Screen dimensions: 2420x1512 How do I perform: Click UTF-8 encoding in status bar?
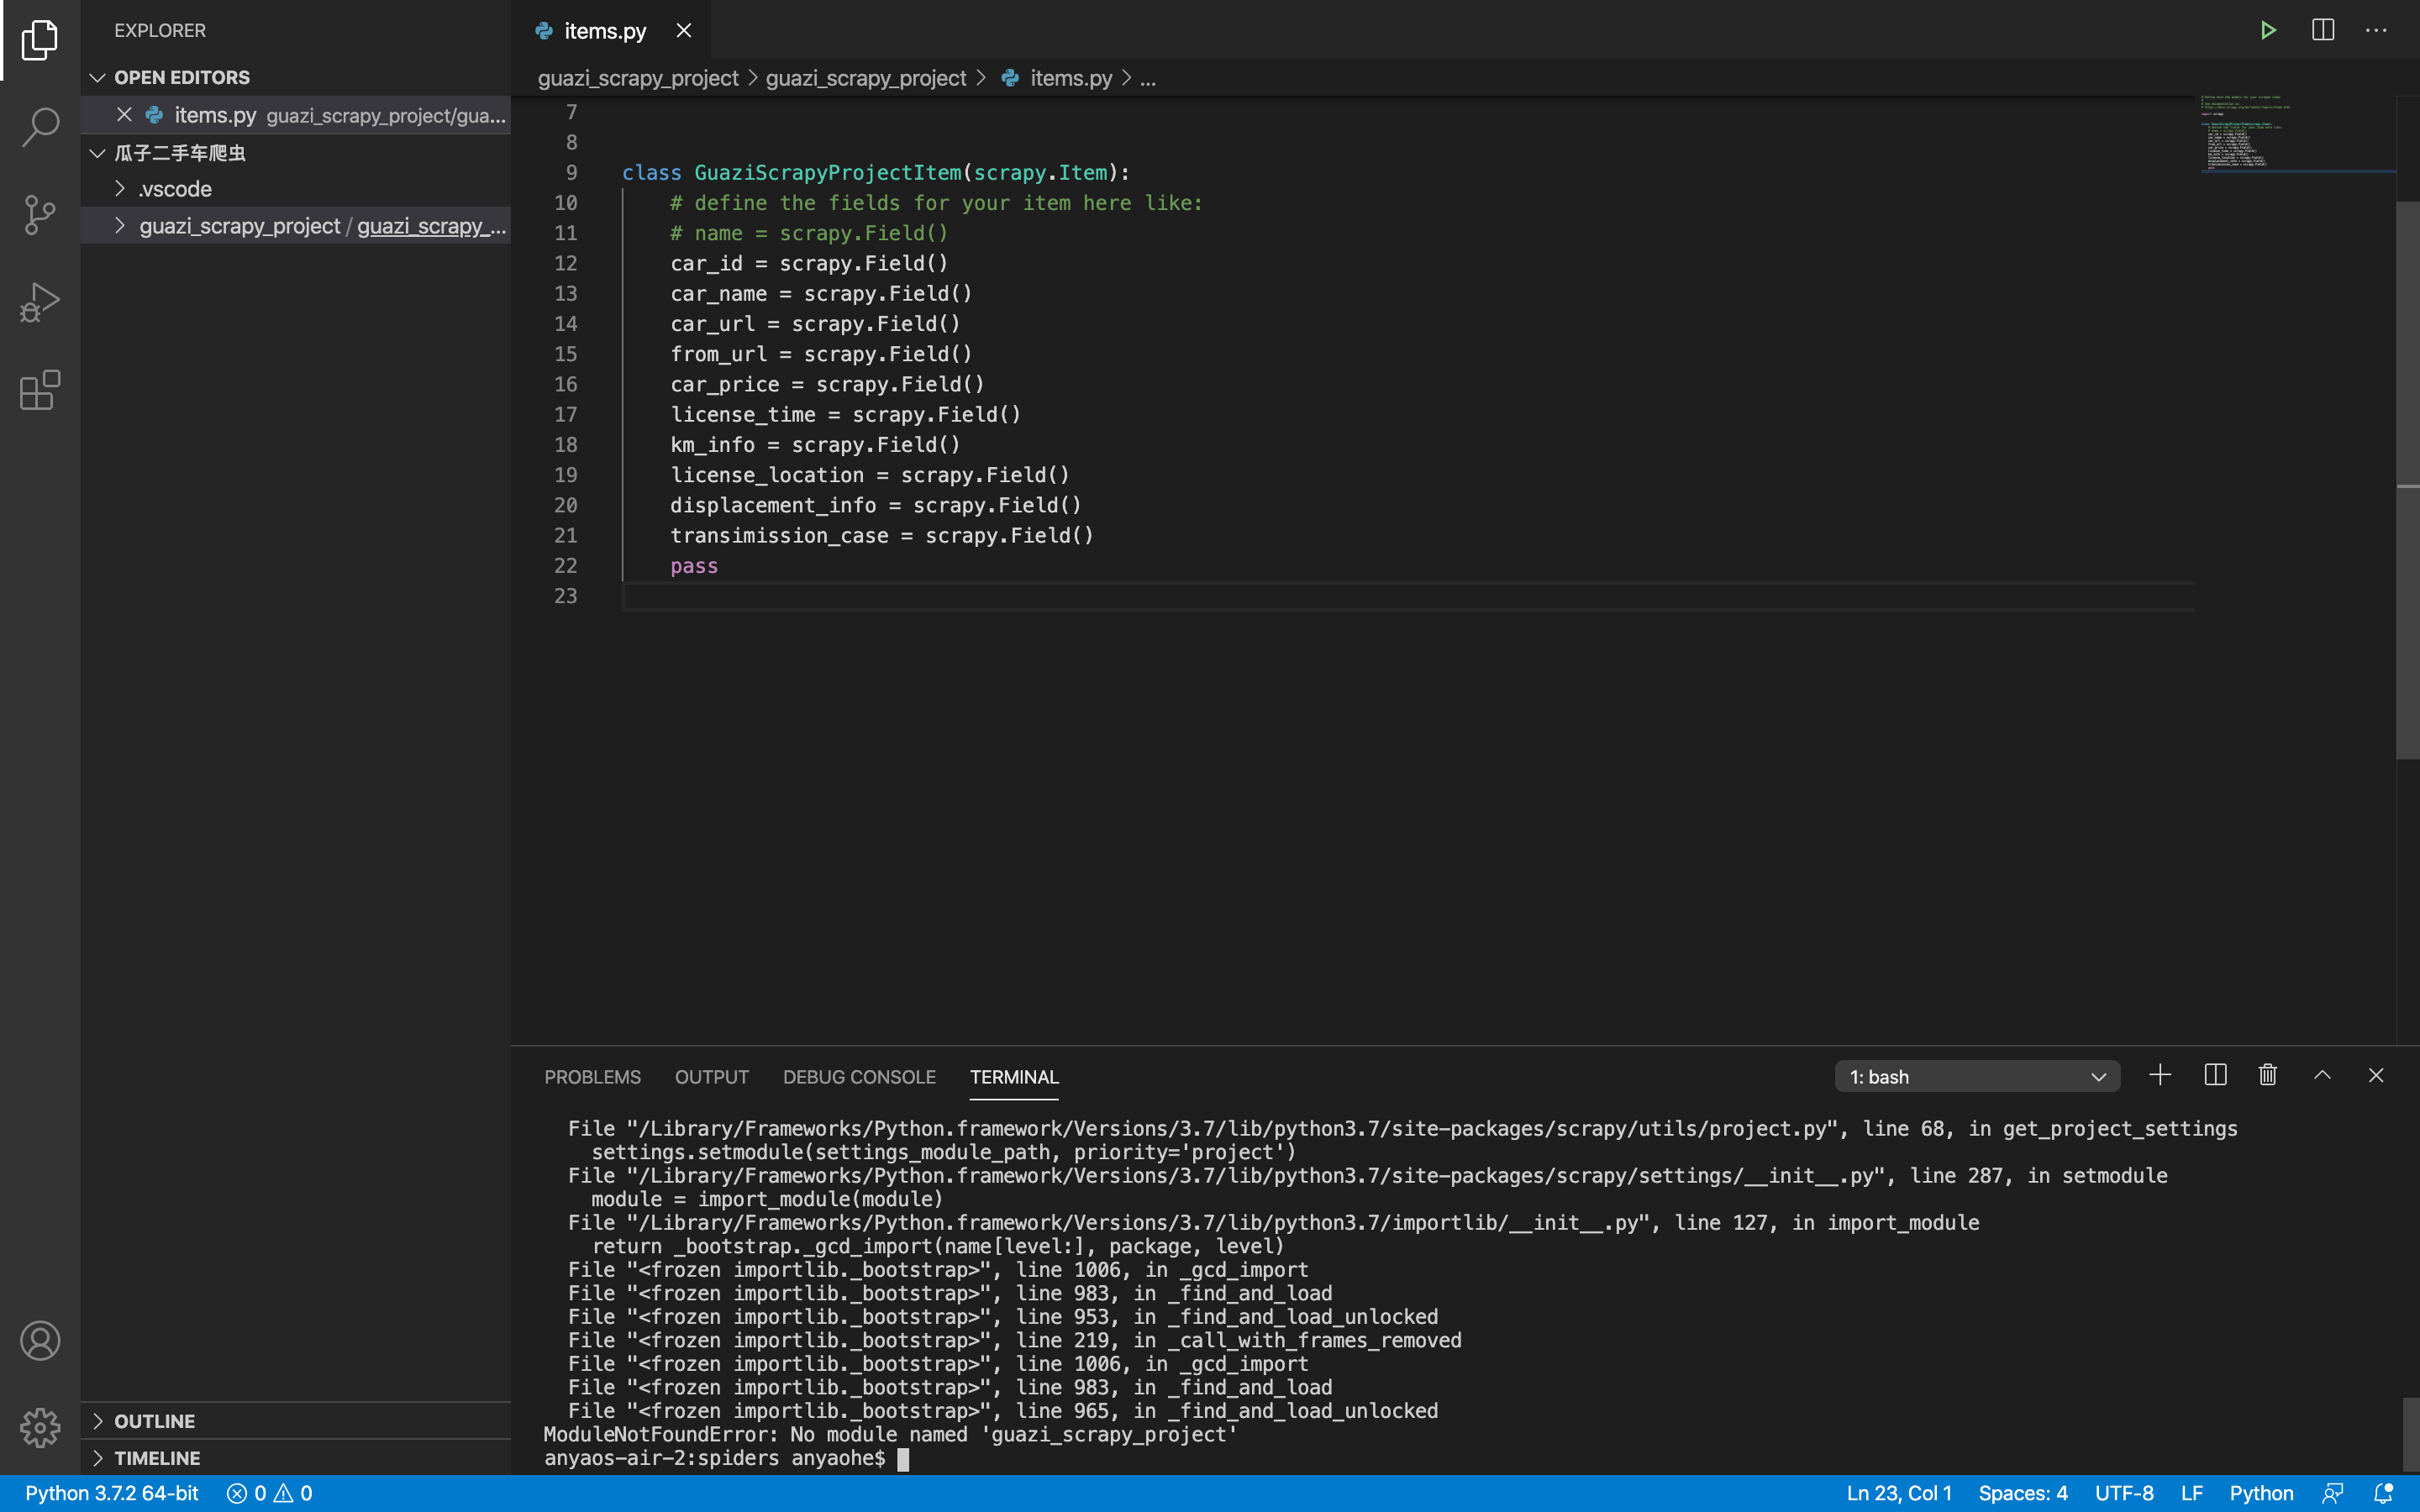pos(2124,1493)
